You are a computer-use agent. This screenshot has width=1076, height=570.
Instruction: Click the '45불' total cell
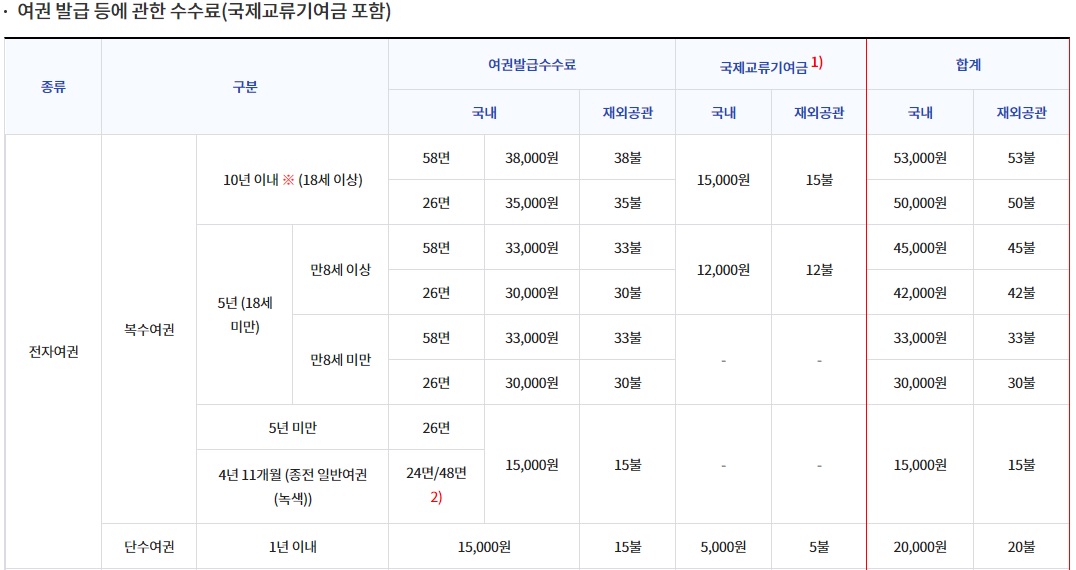1021,247
